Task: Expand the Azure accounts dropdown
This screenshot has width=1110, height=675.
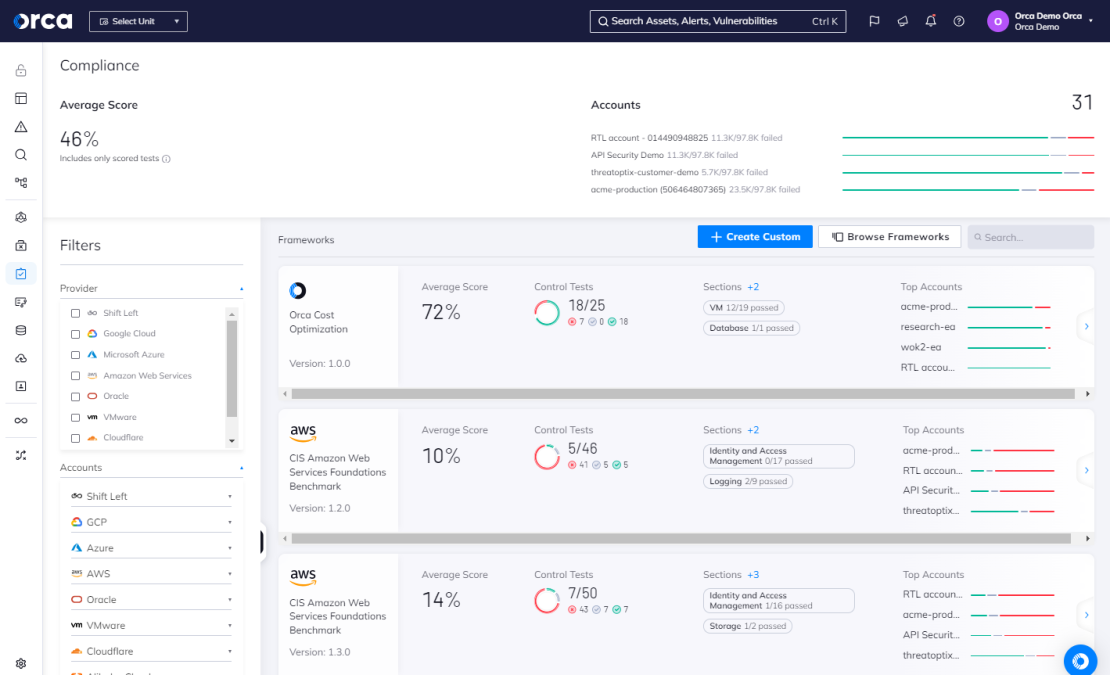Action: [x=151, y=548]
